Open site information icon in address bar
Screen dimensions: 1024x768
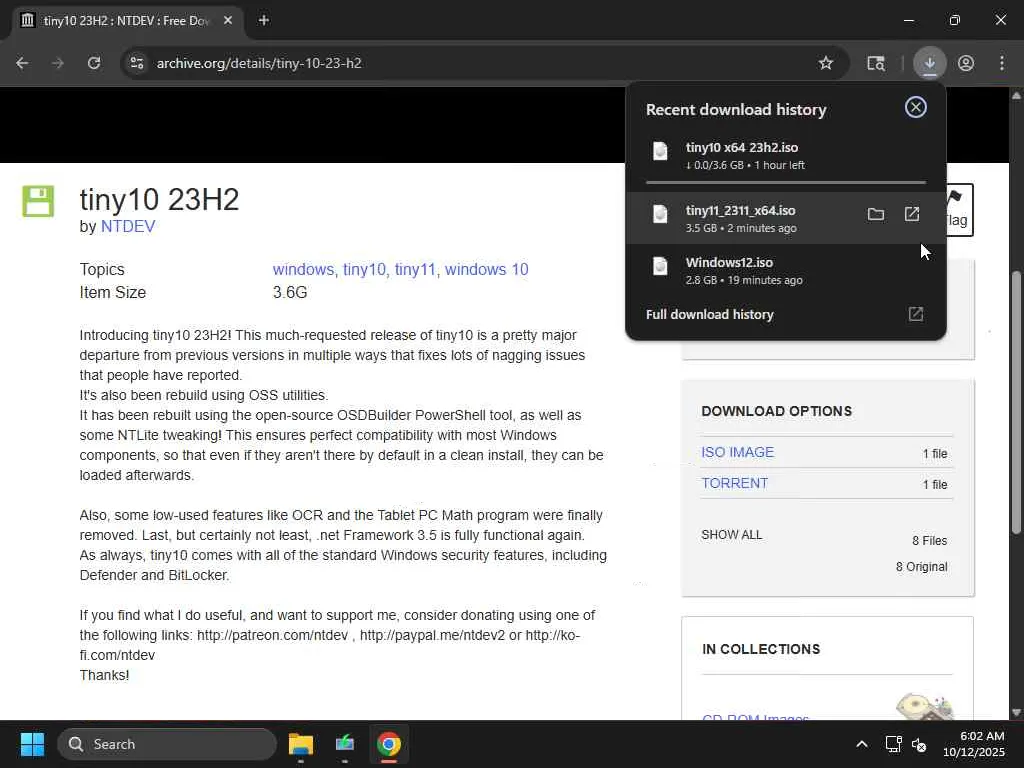pos(137,63)
